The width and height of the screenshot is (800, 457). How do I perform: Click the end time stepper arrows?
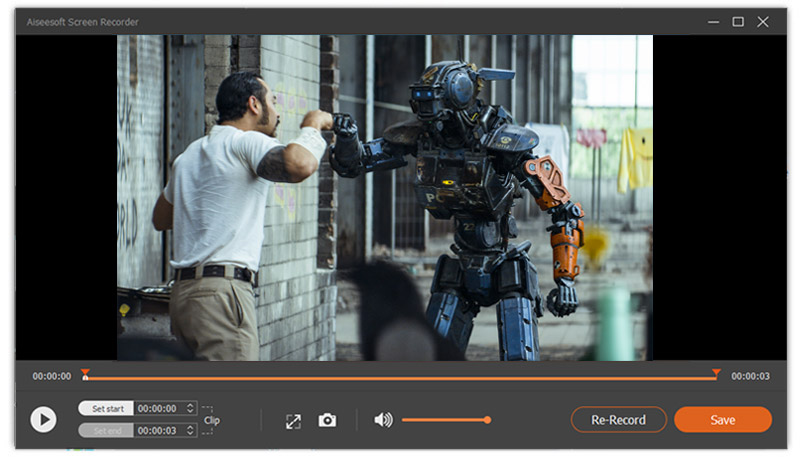(x=190, y=430)
